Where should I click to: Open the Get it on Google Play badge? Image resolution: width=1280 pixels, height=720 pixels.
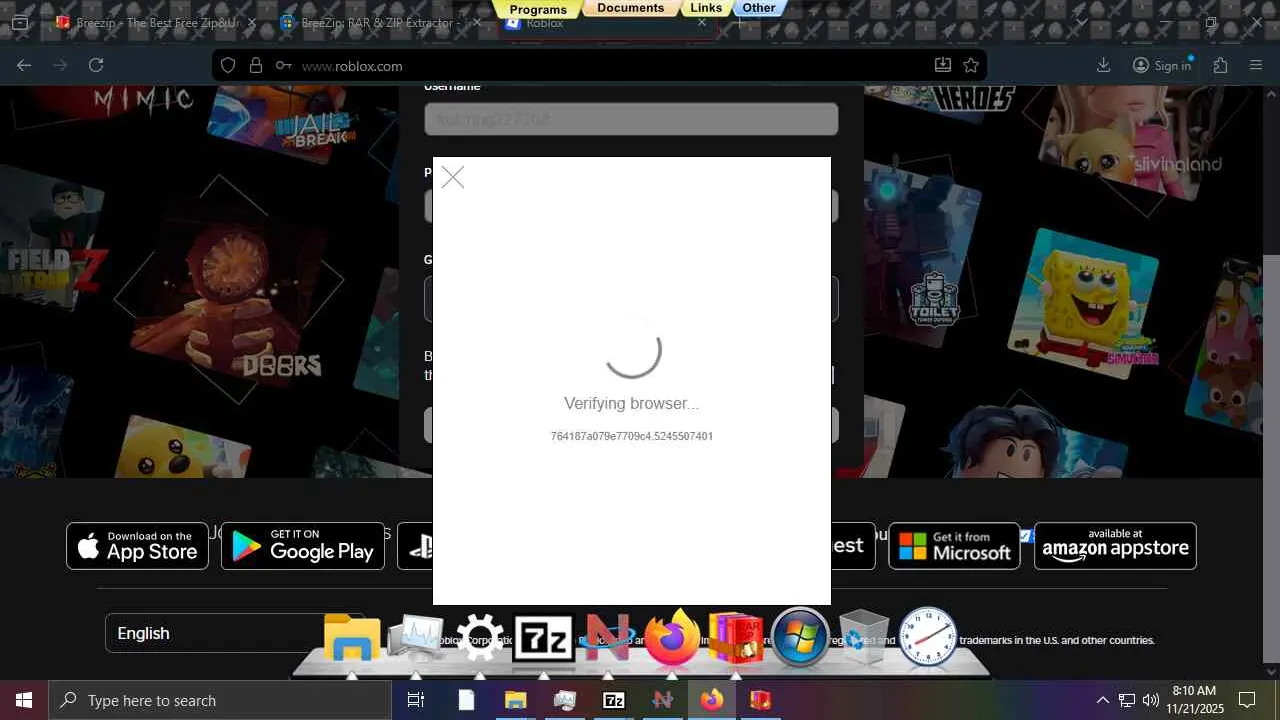click(x=303, y=546)
